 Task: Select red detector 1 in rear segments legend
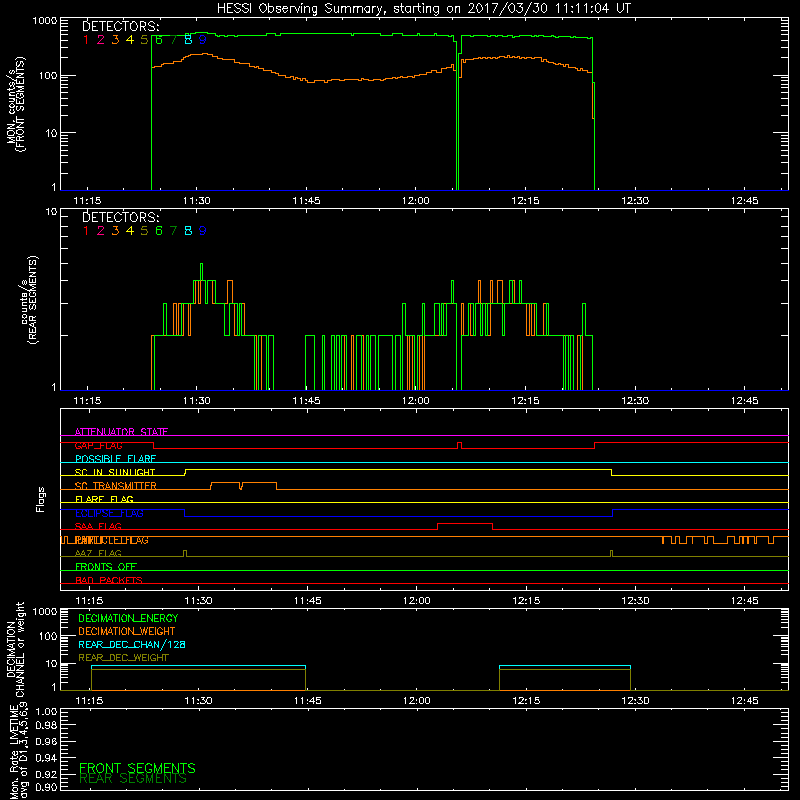point(86,231)
